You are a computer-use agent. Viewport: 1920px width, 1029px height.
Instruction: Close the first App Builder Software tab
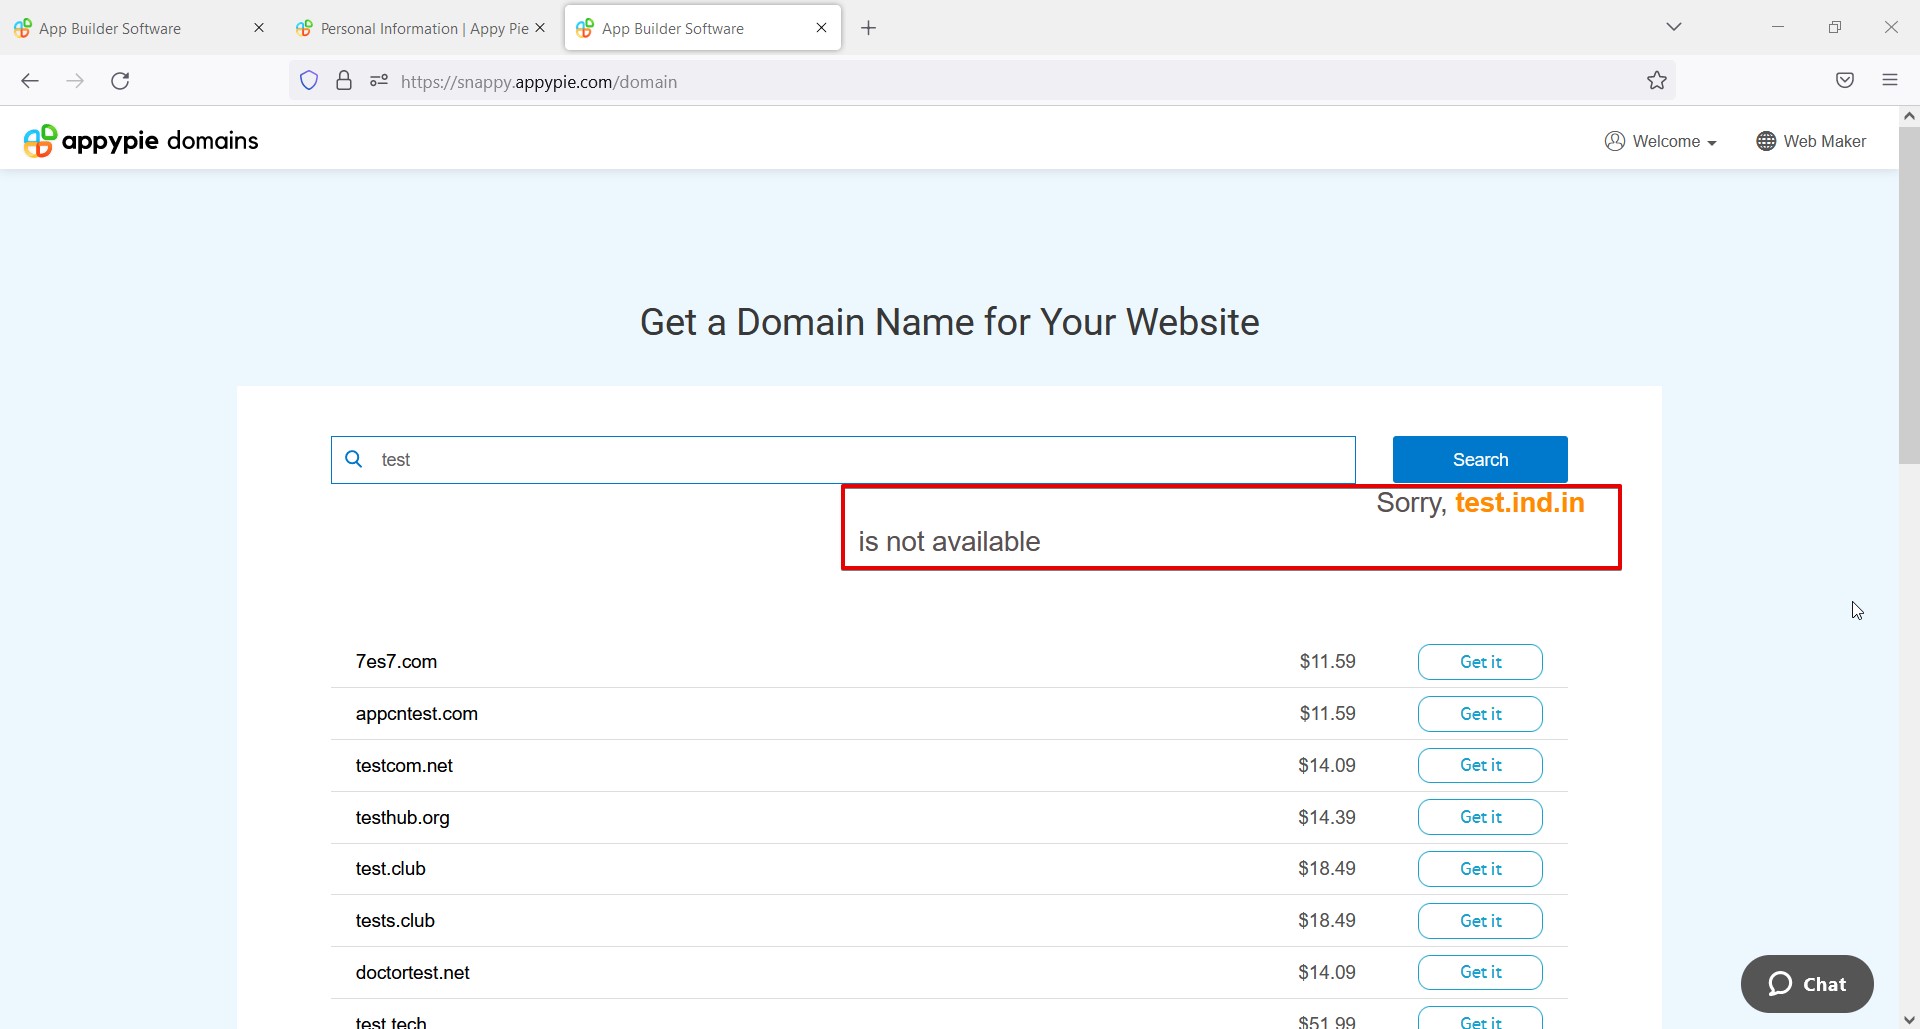tap(259, 28)
